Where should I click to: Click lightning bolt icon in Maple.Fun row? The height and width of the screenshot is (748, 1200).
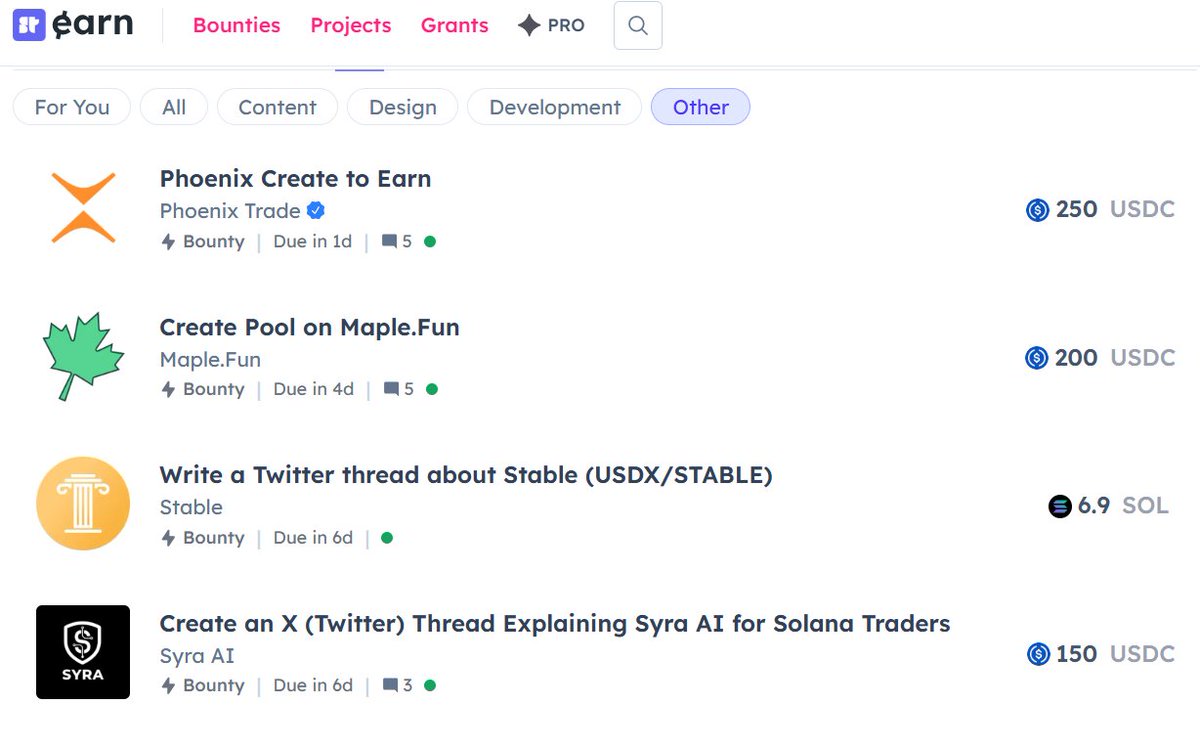click(169, 390)
